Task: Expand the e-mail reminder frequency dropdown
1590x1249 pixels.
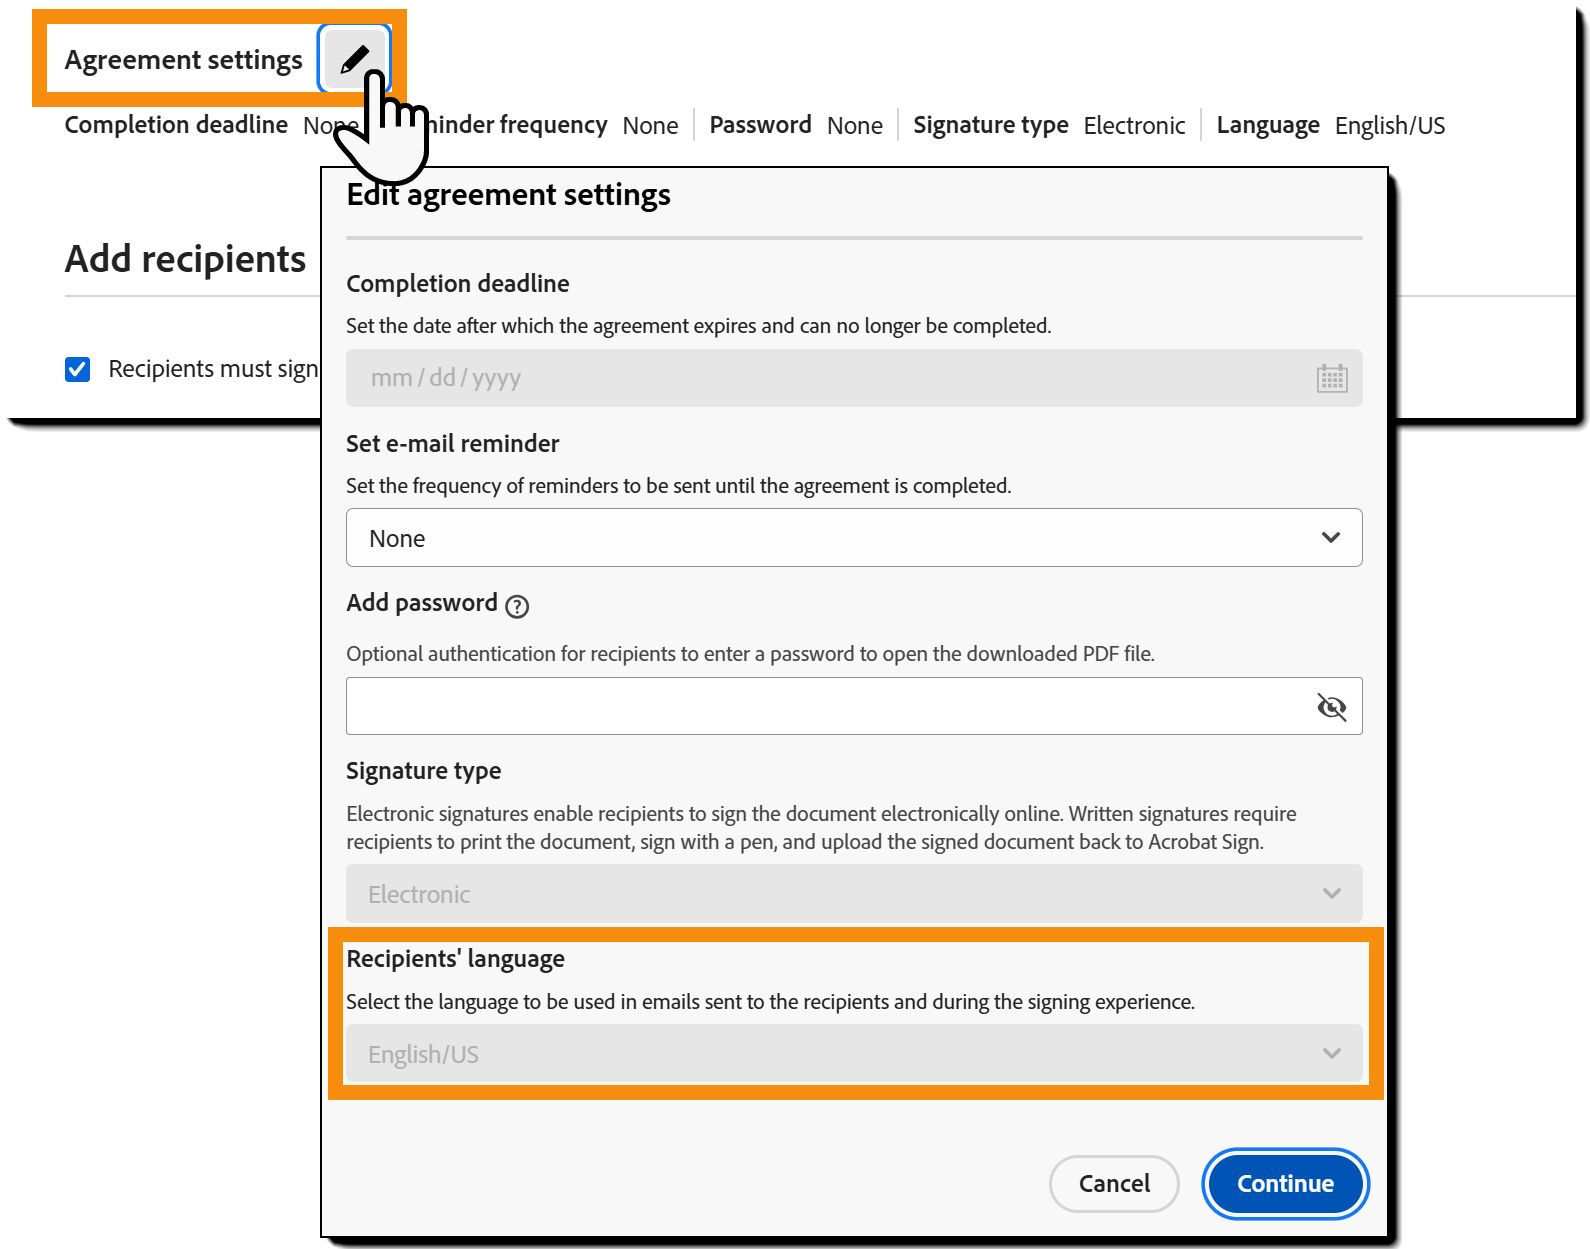Action: coord(852,538)
